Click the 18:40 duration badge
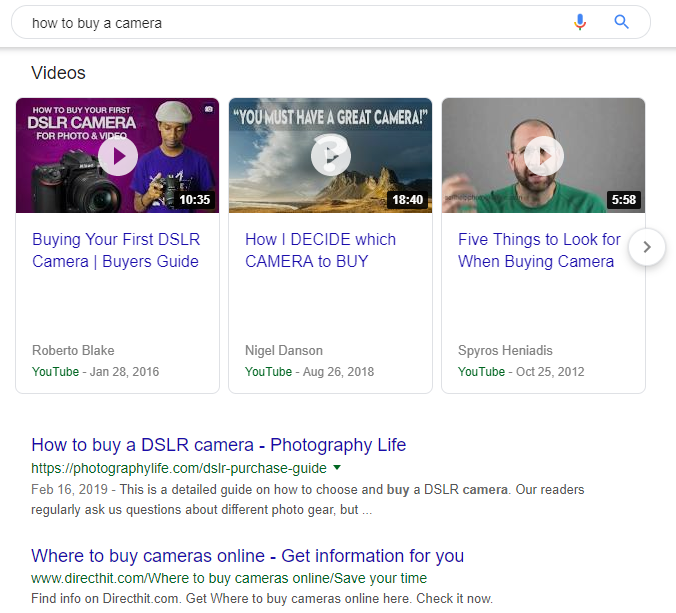This screenshot has width=676, height=613. 408,200
